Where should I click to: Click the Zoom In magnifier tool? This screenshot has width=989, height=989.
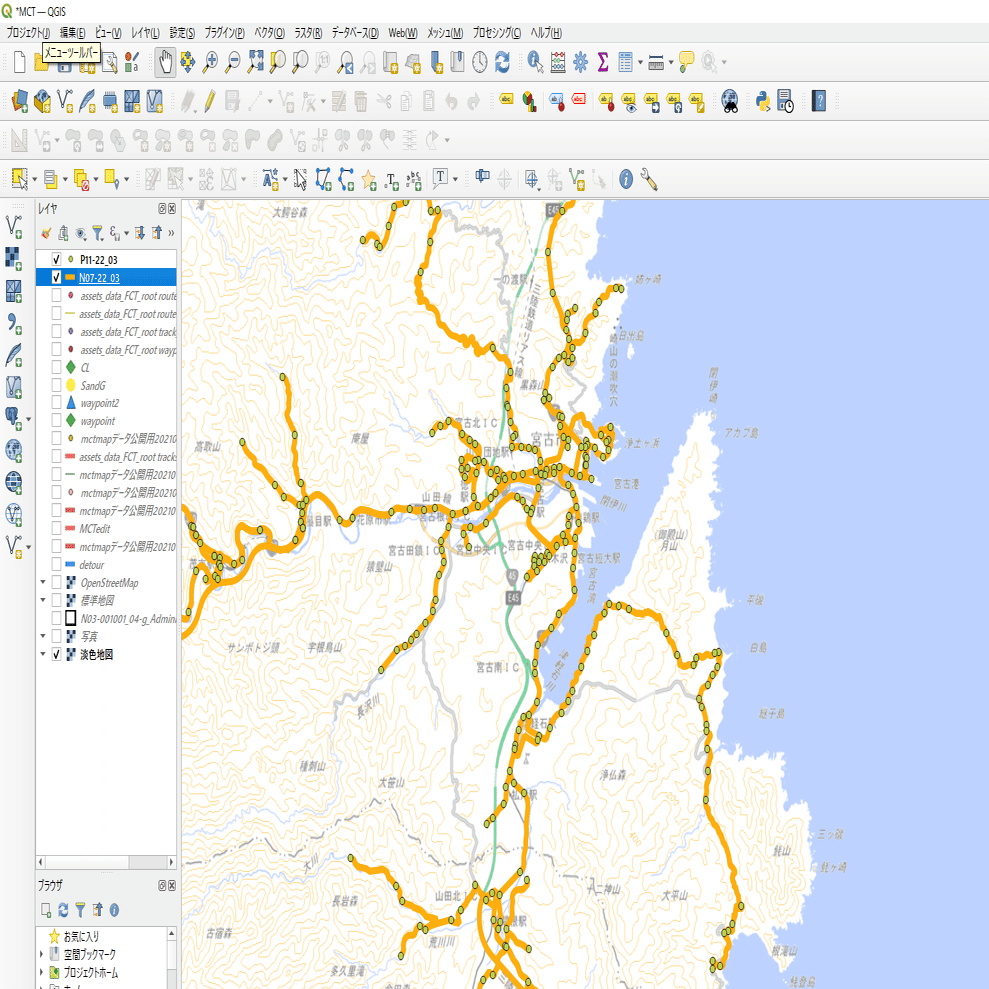(210, 62)
